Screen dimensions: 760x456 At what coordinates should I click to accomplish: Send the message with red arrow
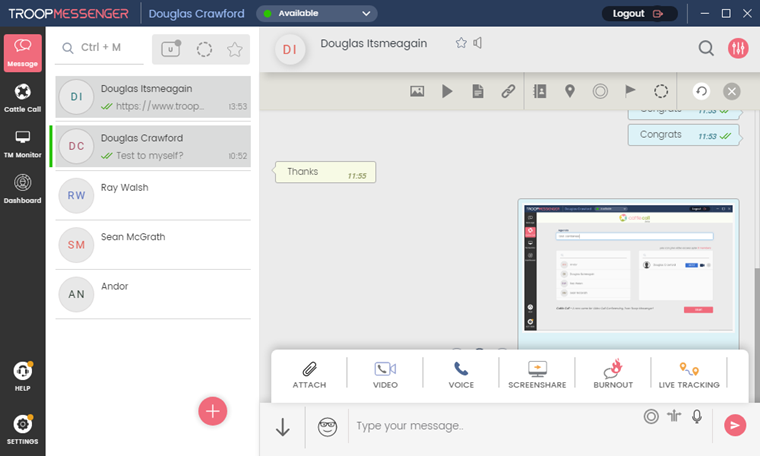(x=735, y=425)
